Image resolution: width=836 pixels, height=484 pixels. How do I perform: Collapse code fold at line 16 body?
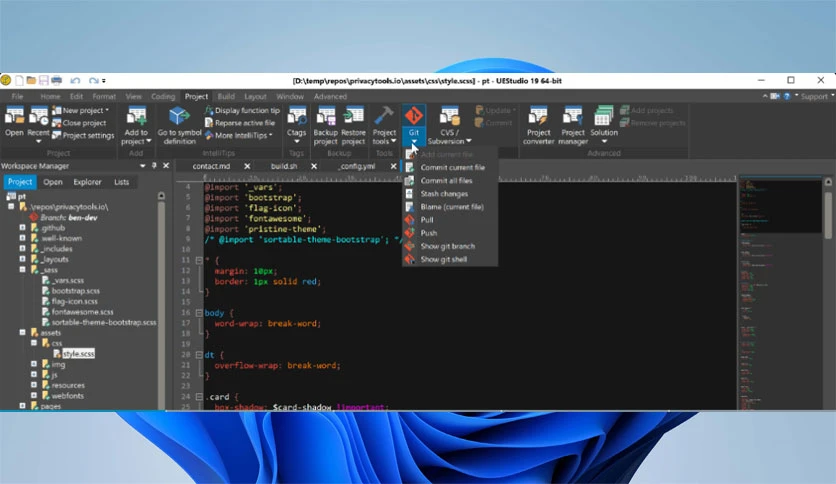199,313
